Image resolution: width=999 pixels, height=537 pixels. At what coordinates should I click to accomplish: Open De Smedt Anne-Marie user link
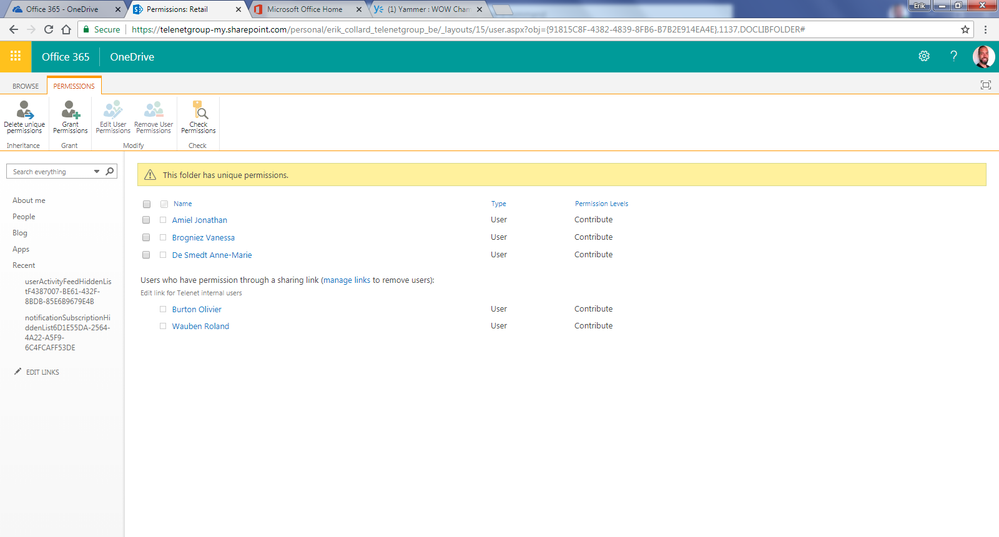click(212, 255)
